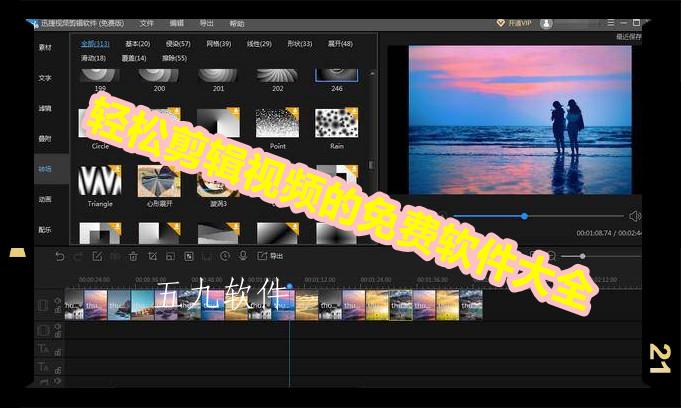Open the 文字 panel in the left sidebar
This screenshot has height=408, width=681.
(x=45, y=77)
